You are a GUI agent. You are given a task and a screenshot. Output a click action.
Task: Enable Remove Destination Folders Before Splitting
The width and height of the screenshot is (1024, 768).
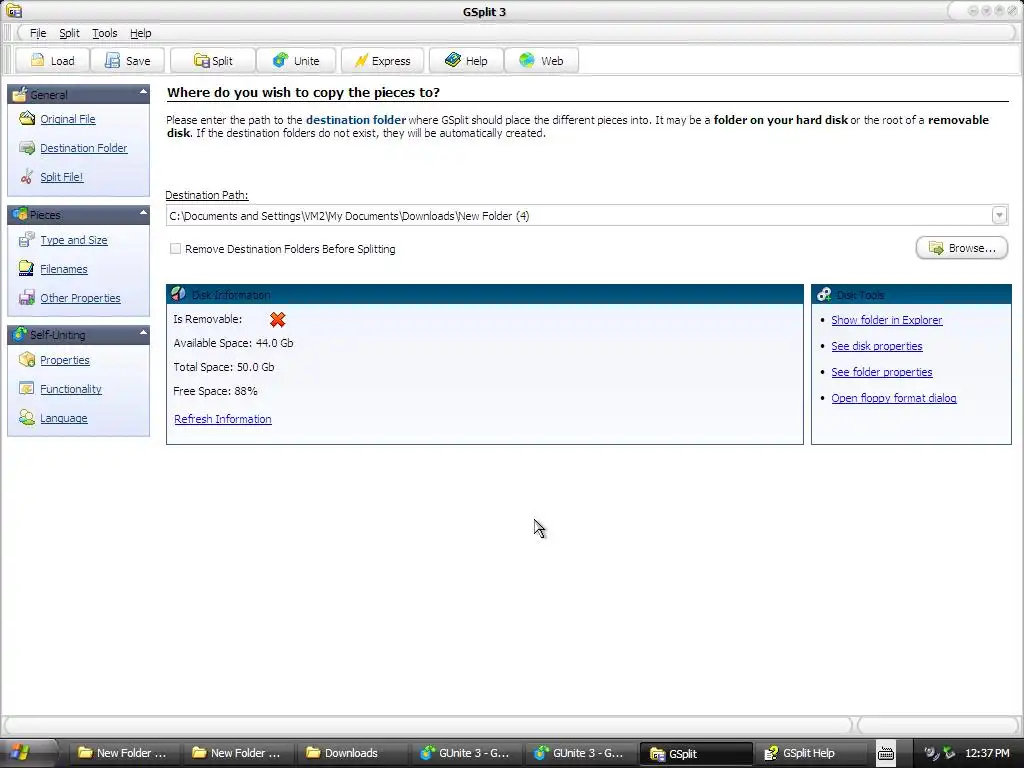pyautogui.click(x=175, y=249)
